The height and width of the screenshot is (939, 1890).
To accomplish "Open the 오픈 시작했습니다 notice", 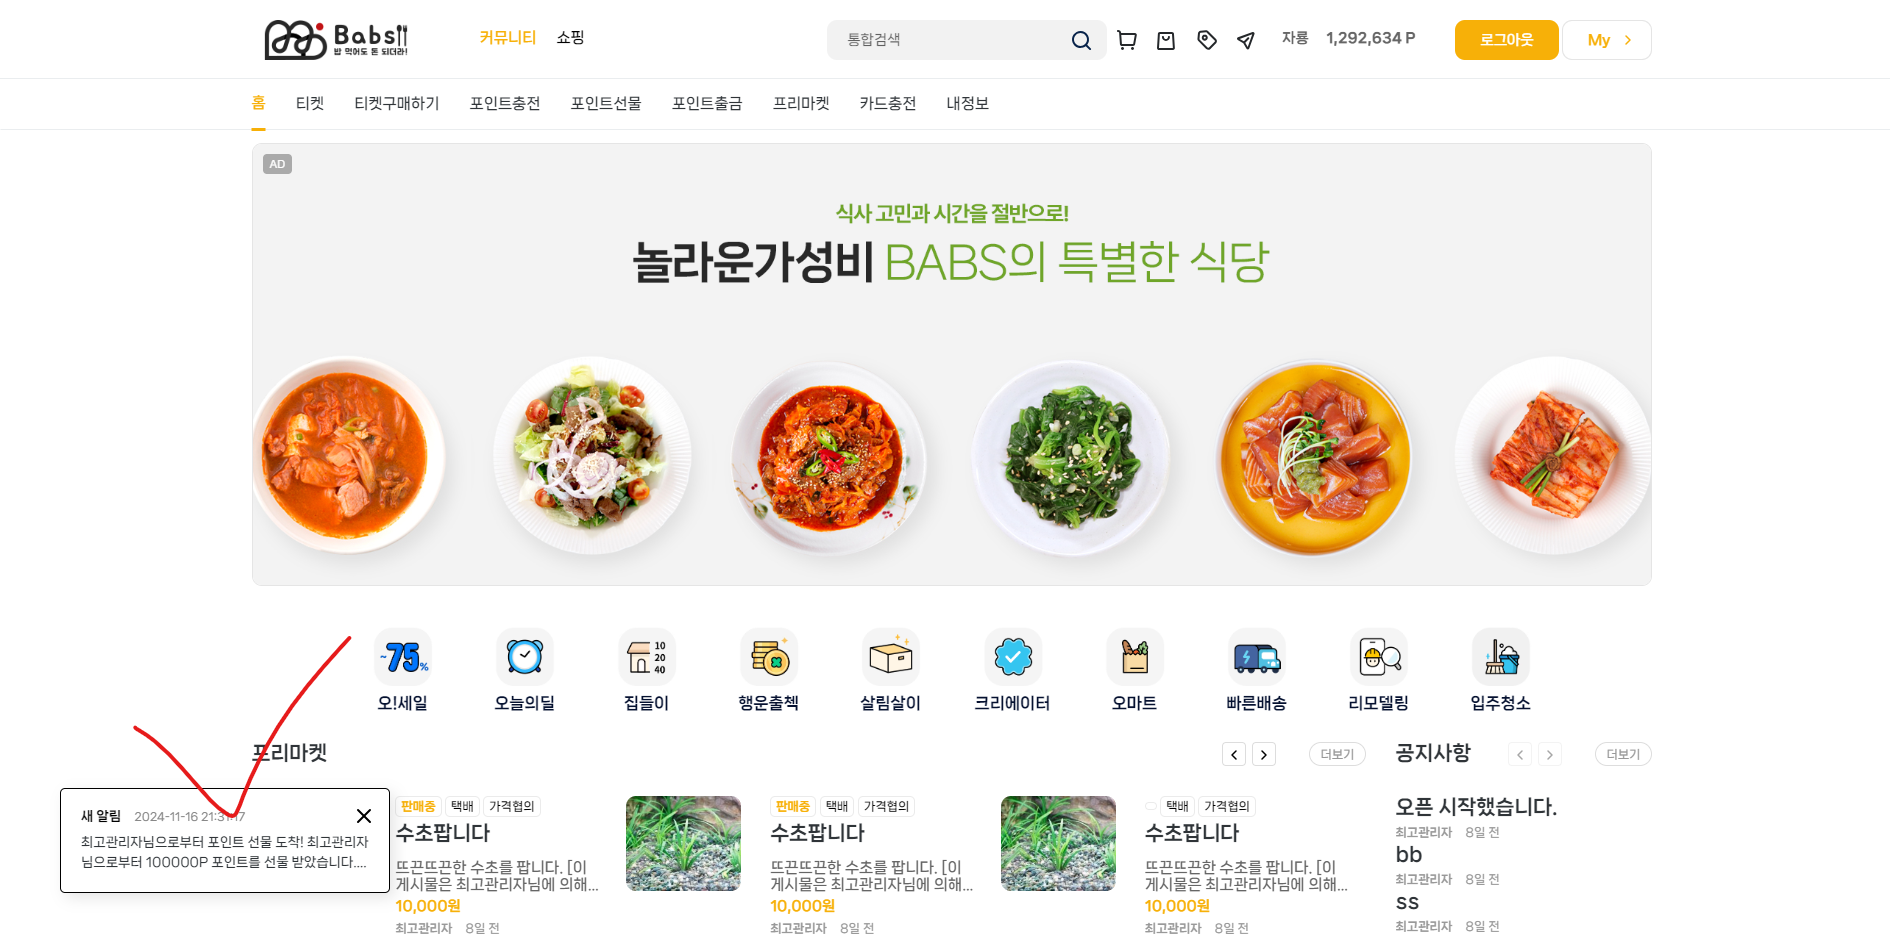I will coord(1476,806).
